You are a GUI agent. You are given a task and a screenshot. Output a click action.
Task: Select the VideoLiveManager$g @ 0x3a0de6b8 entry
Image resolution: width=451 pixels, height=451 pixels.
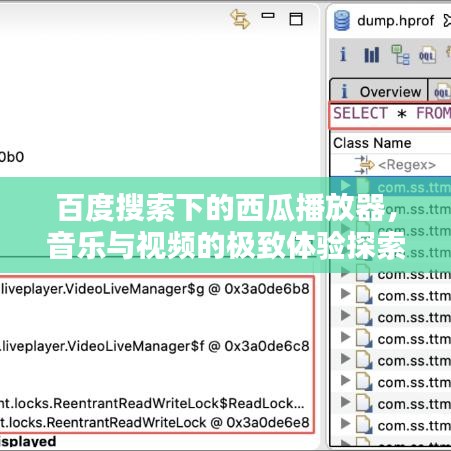pyautogui.click(x=155, y=289)
